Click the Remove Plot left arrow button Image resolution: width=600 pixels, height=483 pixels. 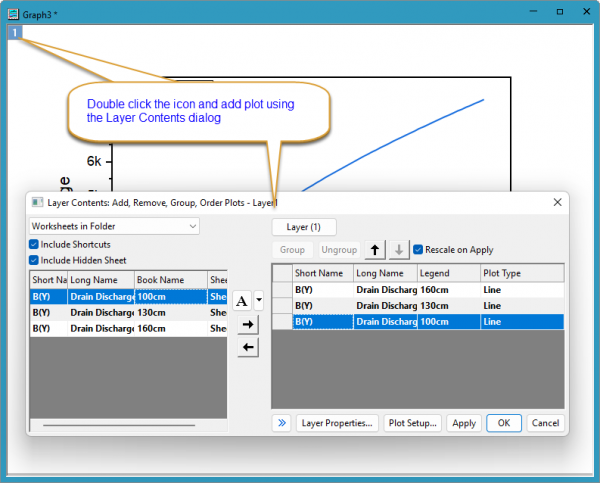click(249, 347)
